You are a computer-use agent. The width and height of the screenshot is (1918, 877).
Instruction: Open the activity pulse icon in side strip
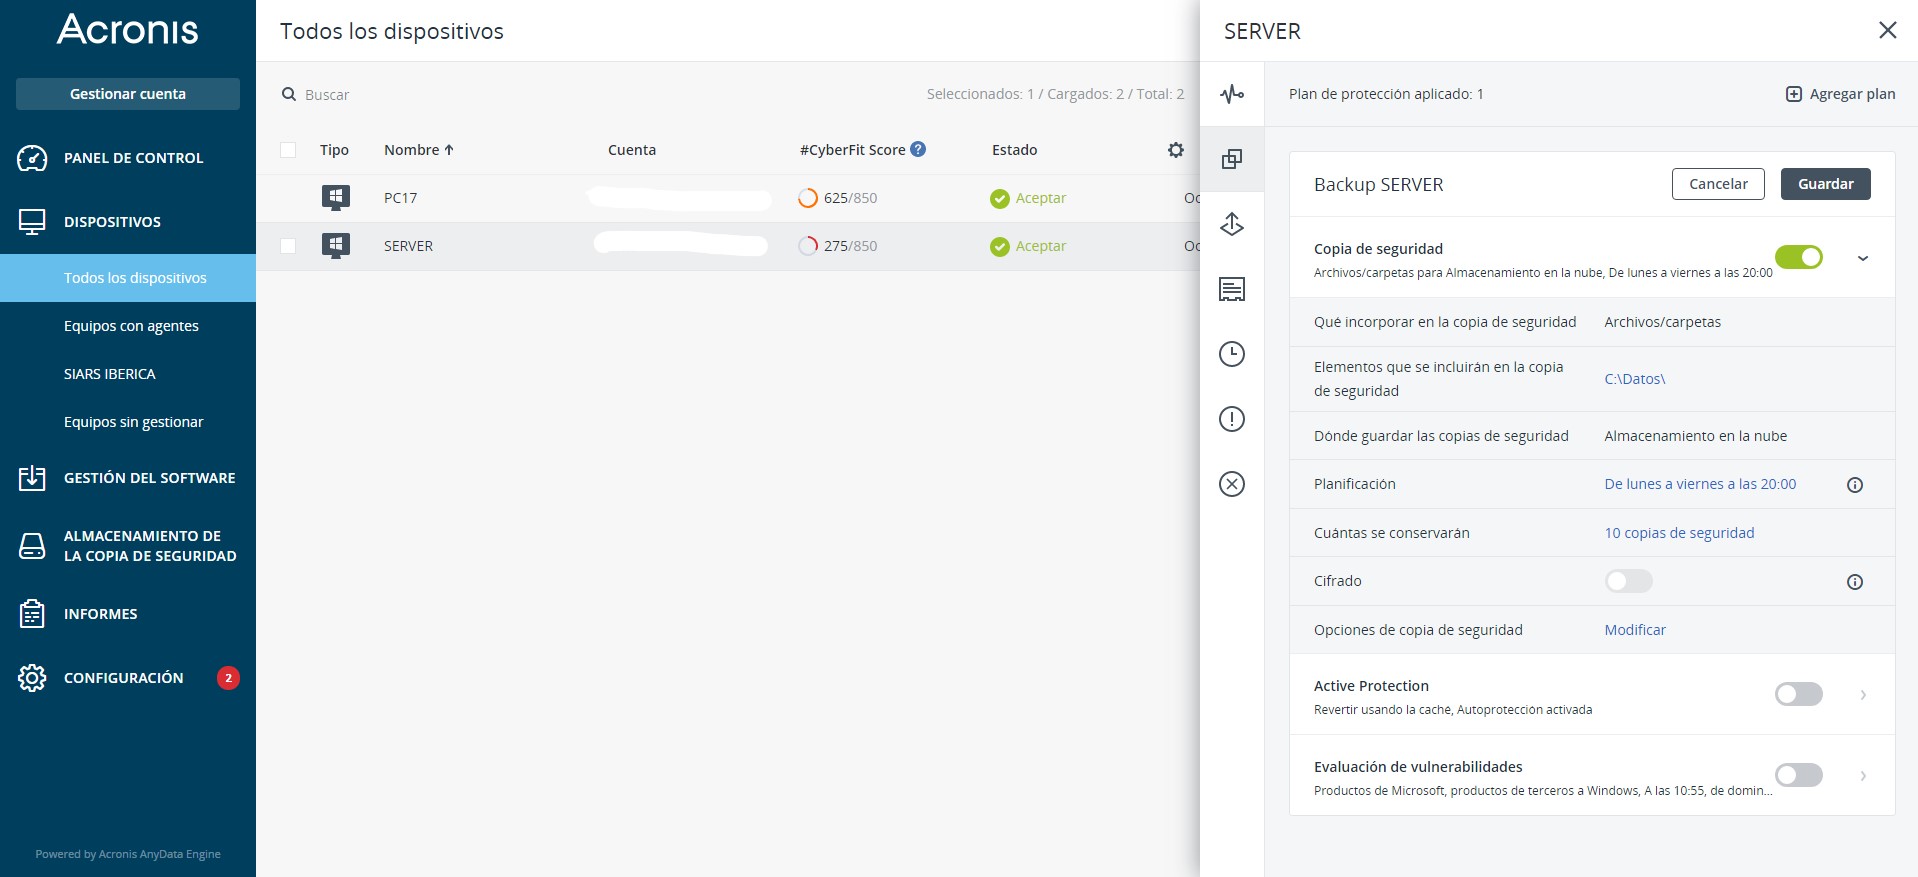pos(1232,94)
